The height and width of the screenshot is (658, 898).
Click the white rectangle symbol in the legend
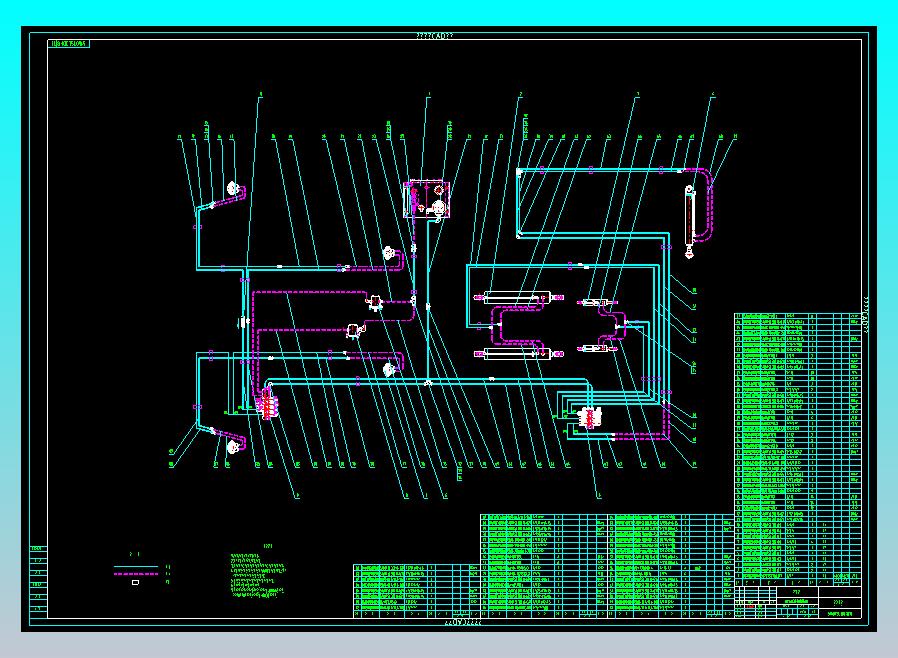(x=135, y=582)
